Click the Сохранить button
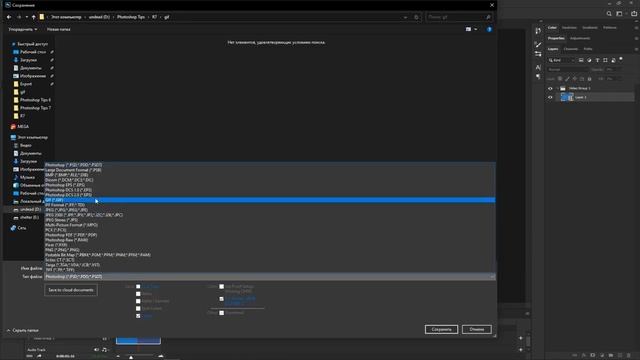This screenshot has height=360, width=640. pos(441,329)
